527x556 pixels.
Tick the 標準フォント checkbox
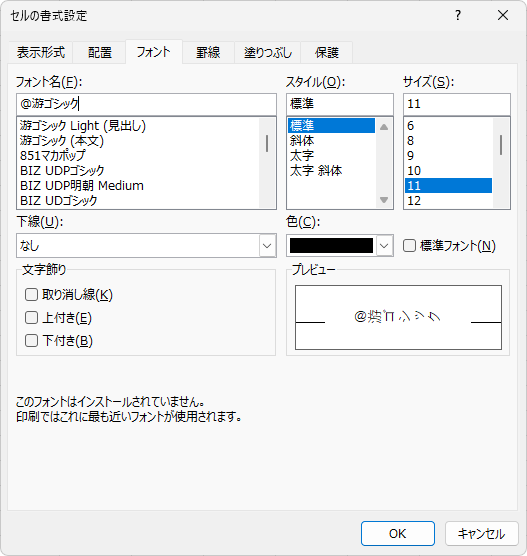[409, 245]
